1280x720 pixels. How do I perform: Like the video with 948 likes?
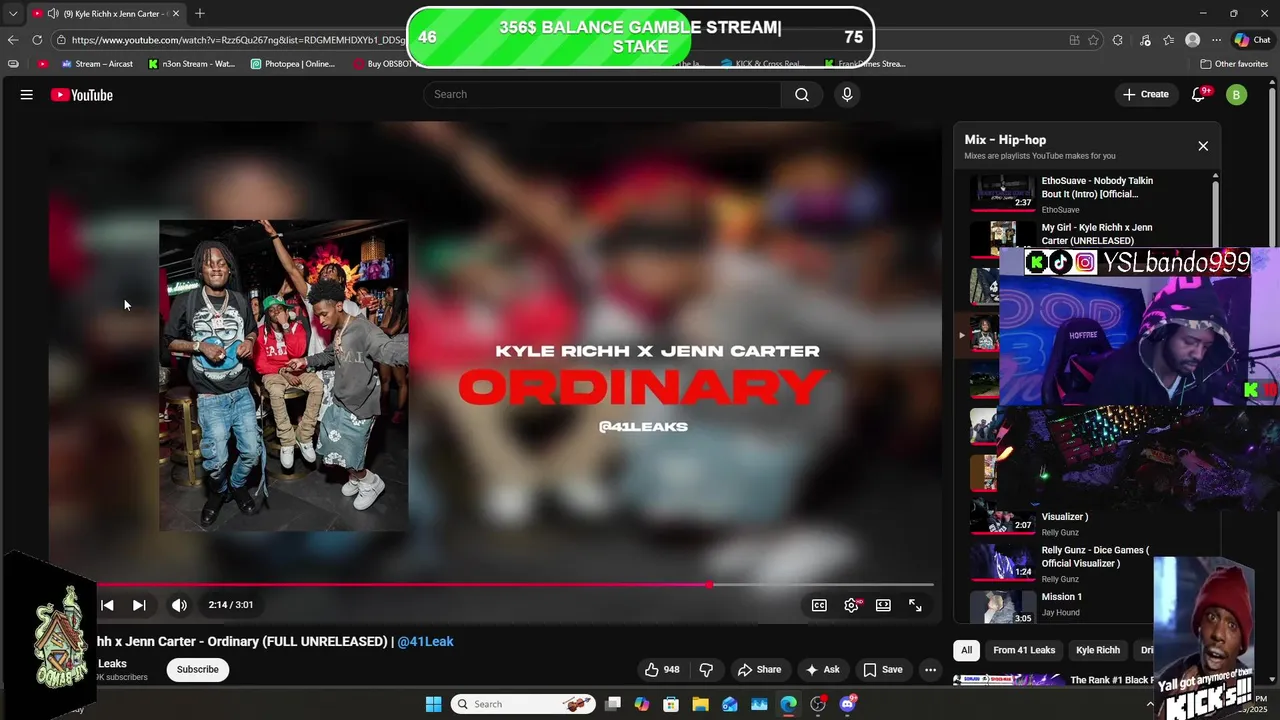[662, 670]
